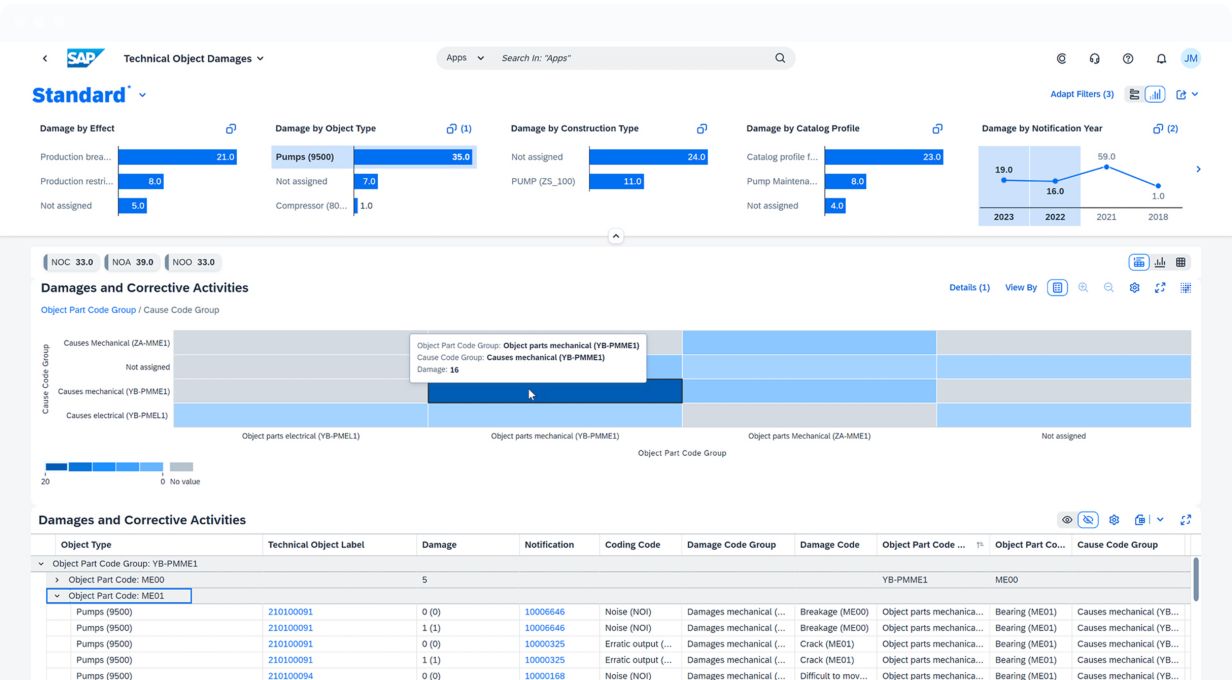This screenshot has width=1232, height=680.
Task: Open table settings gear icon
Action: point(1114,520)
